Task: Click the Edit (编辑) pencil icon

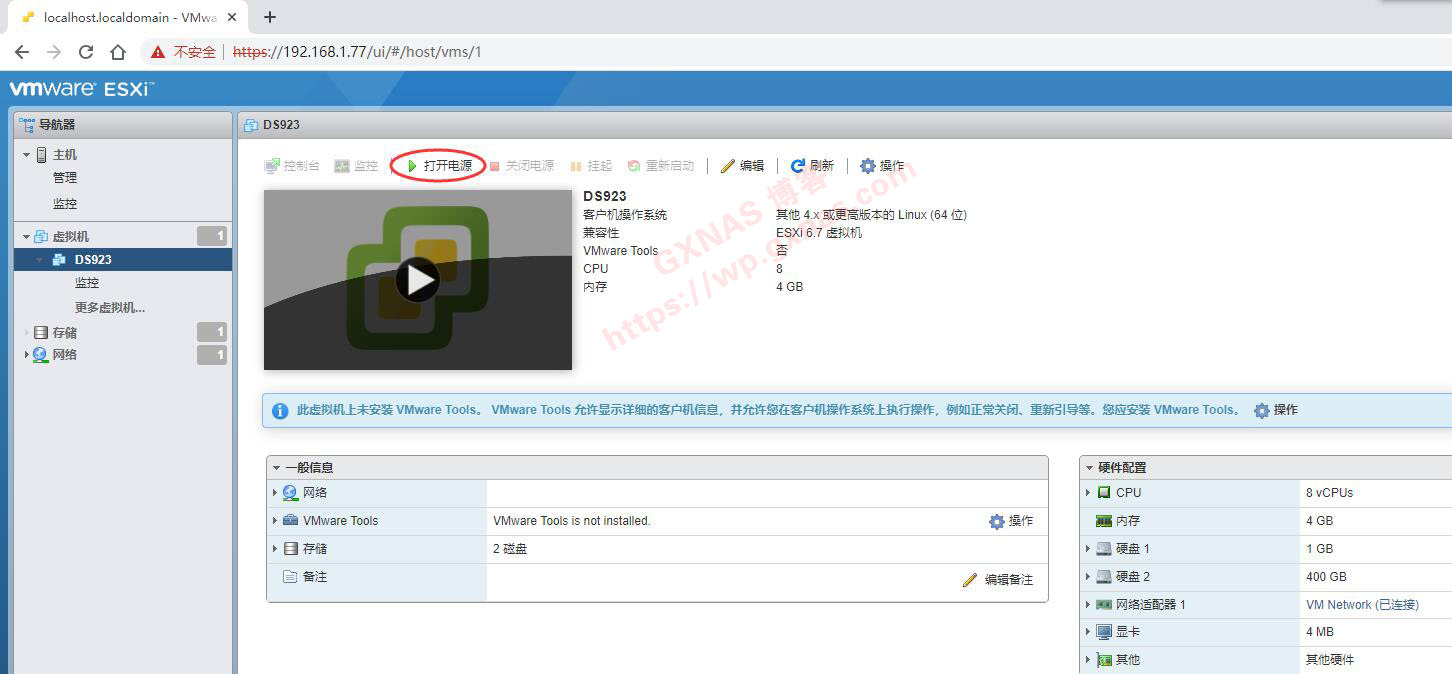Action: [728, 166]
